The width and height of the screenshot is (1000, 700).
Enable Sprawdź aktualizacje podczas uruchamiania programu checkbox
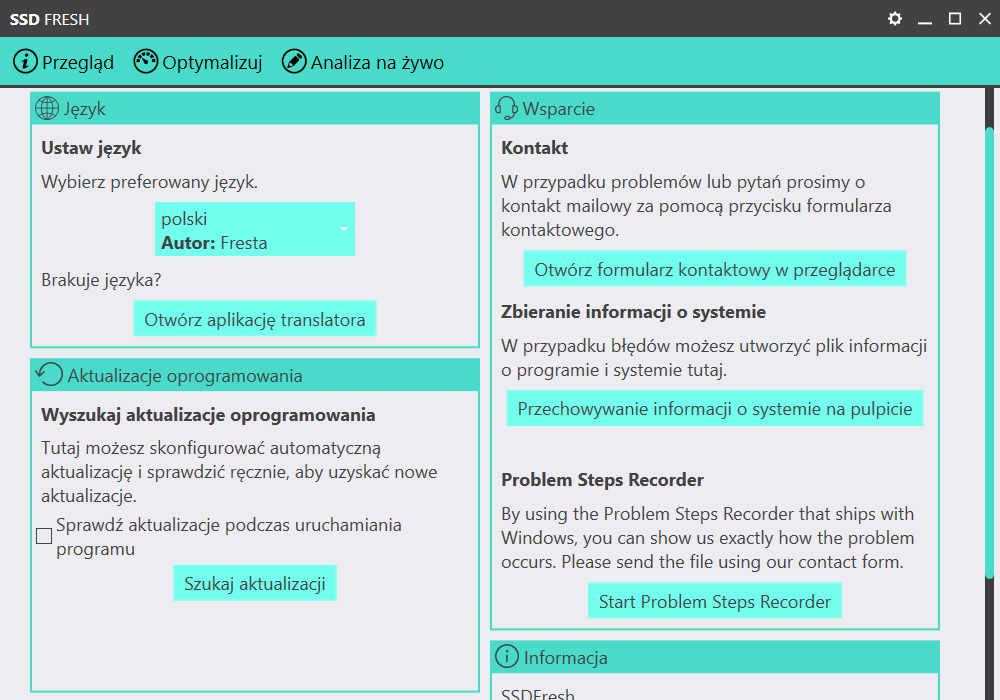click(44, 536)
